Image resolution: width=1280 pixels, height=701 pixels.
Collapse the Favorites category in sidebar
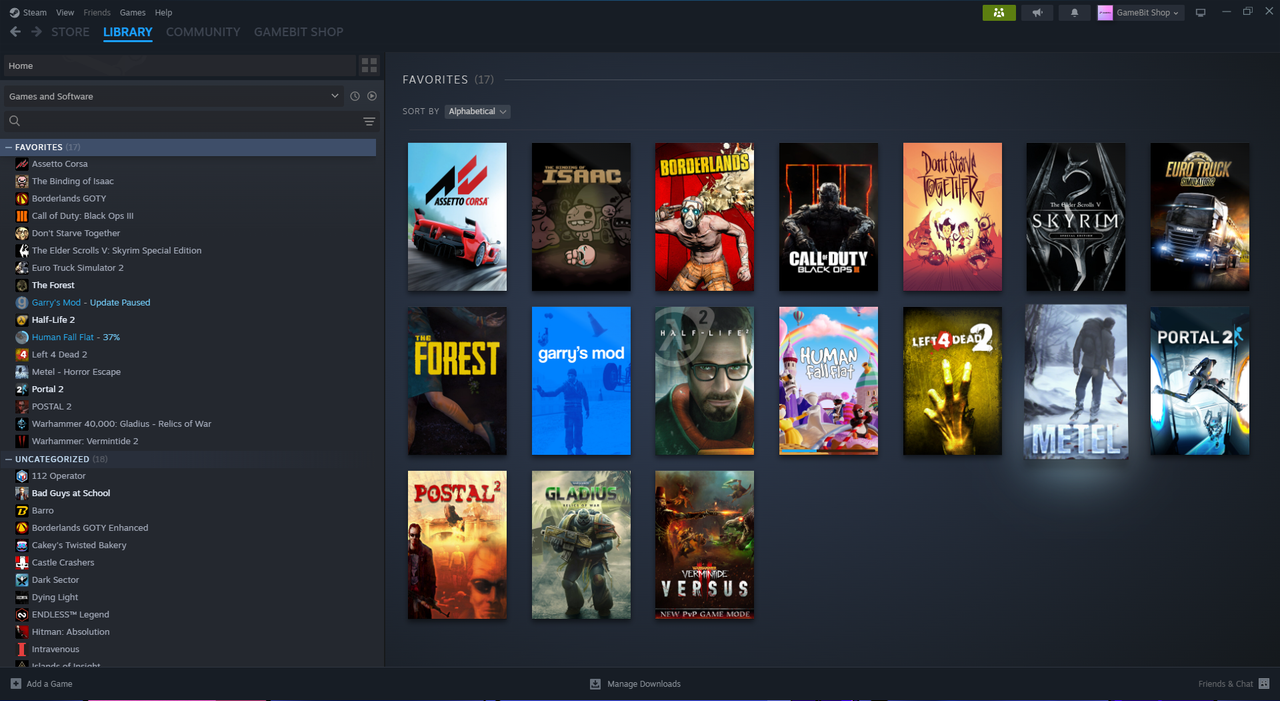pos(9,147)
